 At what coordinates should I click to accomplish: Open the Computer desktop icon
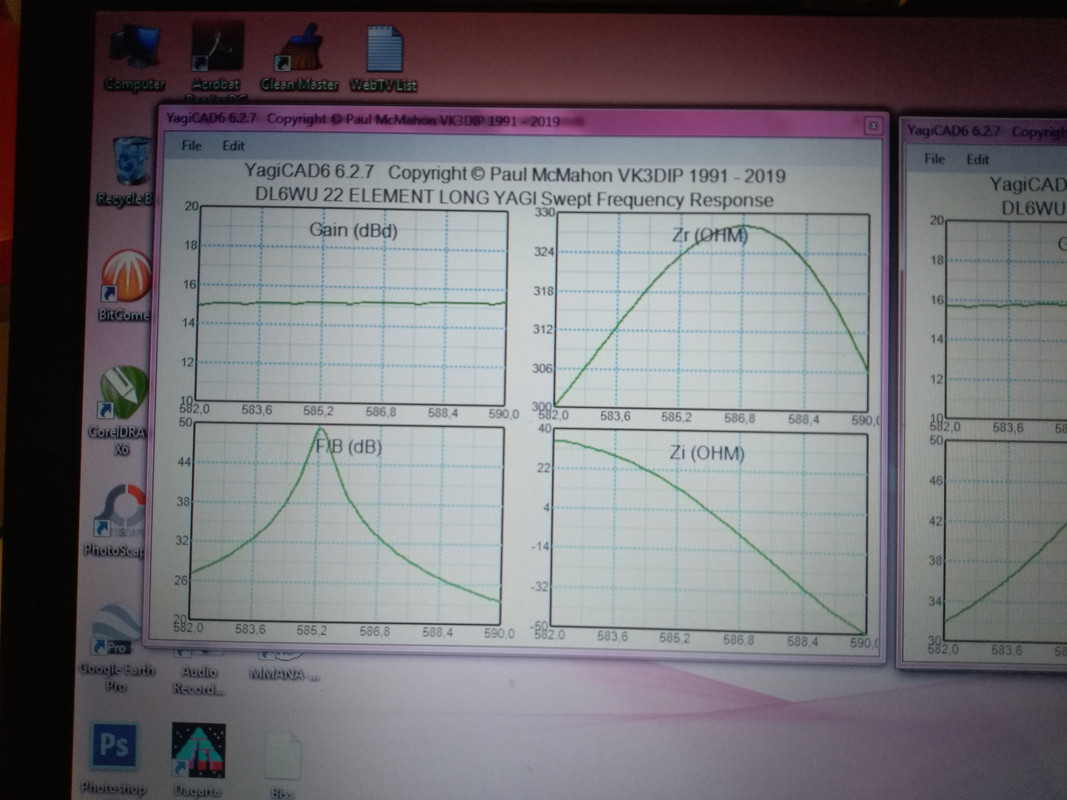135,58
